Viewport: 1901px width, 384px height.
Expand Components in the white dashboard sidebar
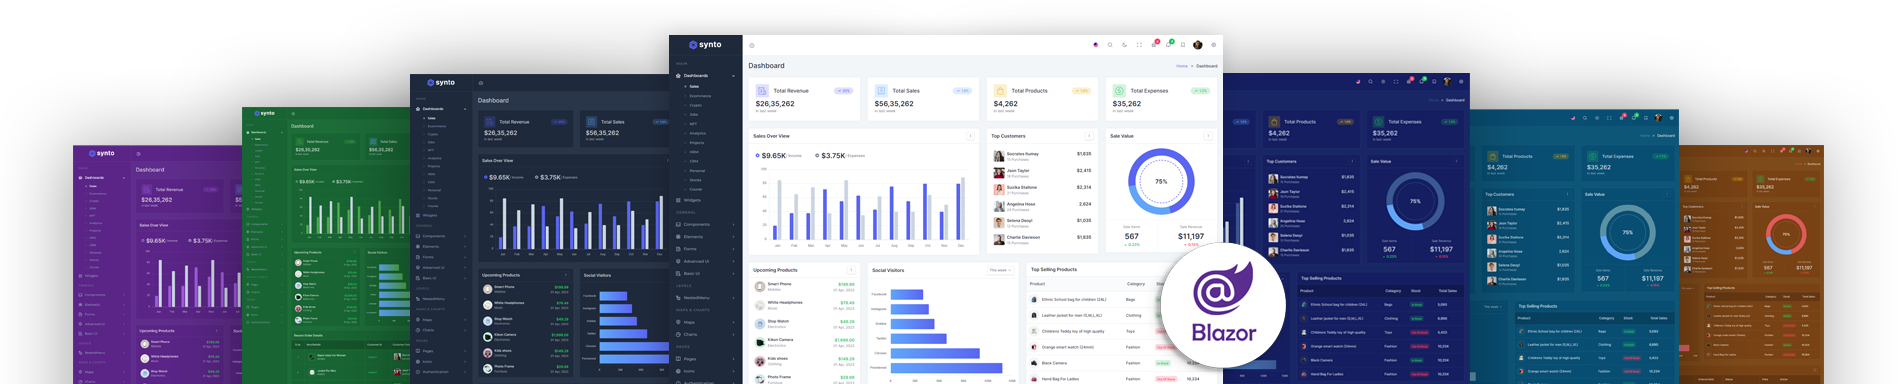705,224
